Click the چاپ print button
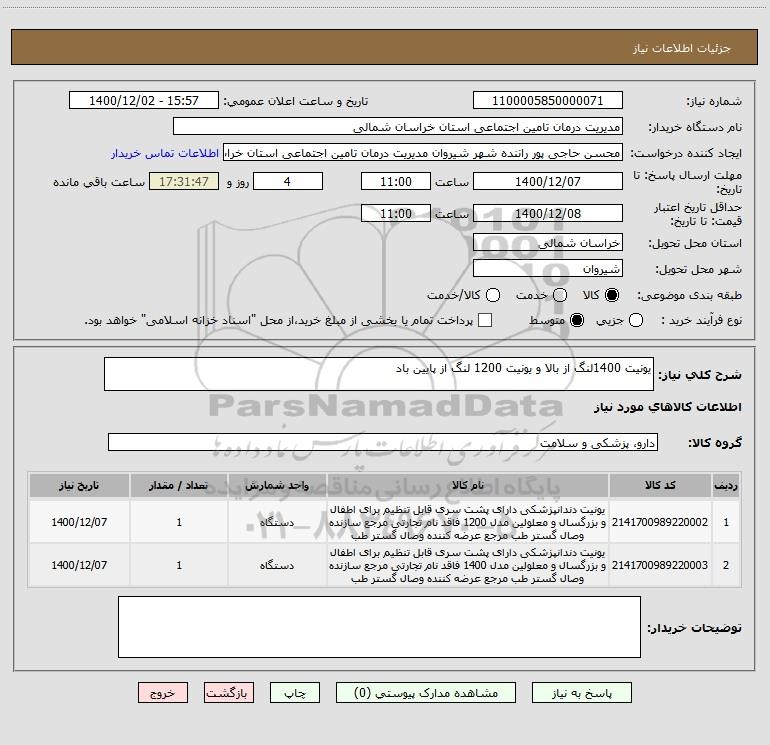The height and width of the screenshot is (745, 770). tap(295, 692)
